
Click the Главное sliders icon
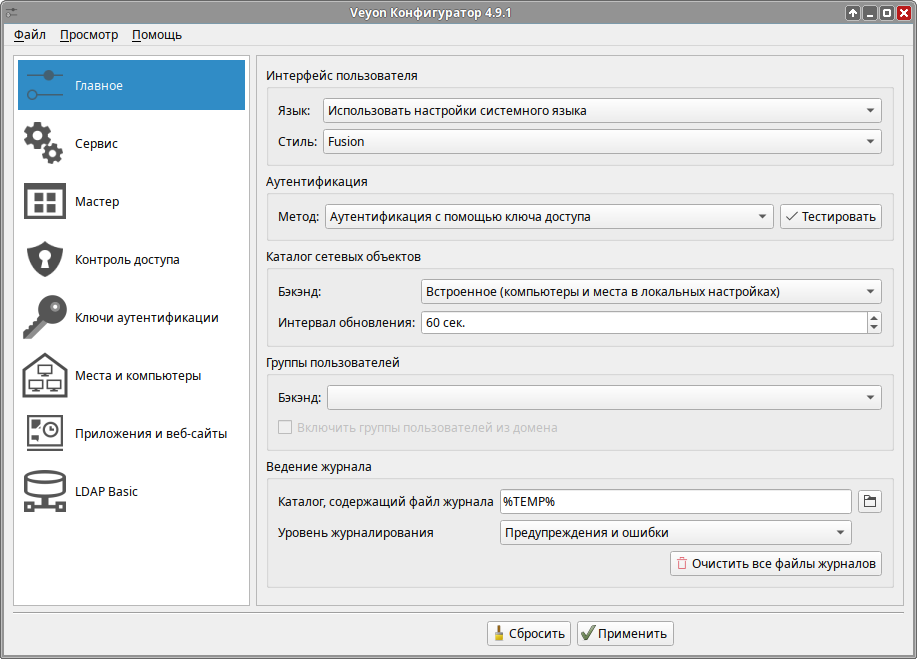45,85
